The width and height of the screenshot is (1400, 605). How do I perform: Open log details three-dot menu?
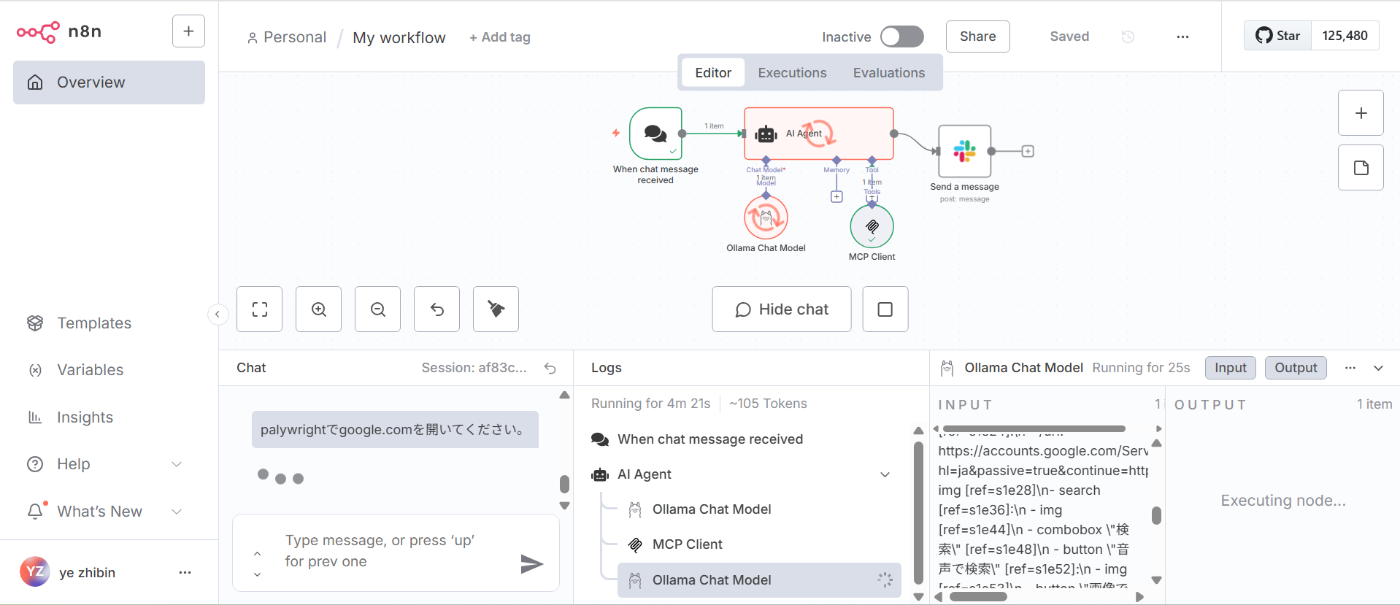(x=1350, y=368)
